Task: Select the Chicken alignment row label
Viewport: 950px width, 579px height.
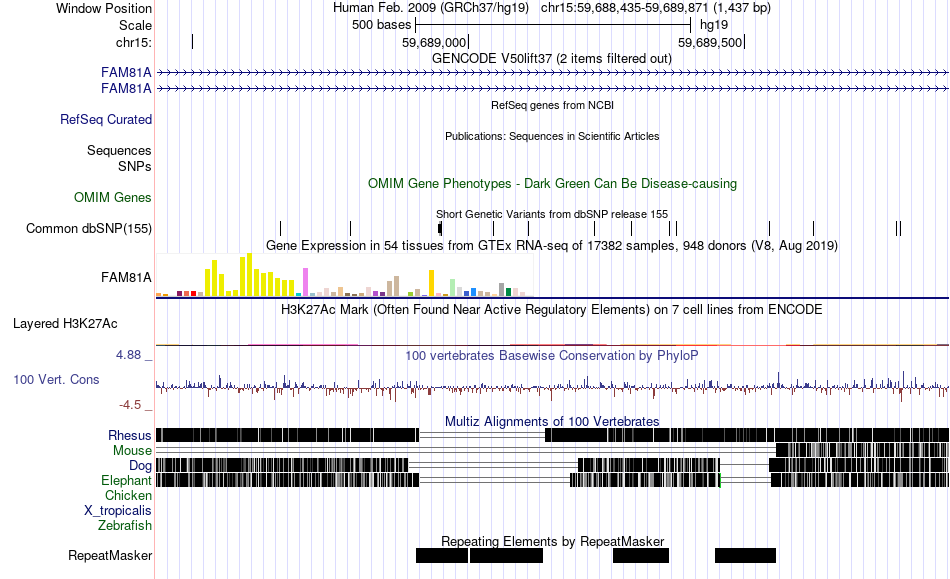Action: (128, 495)
